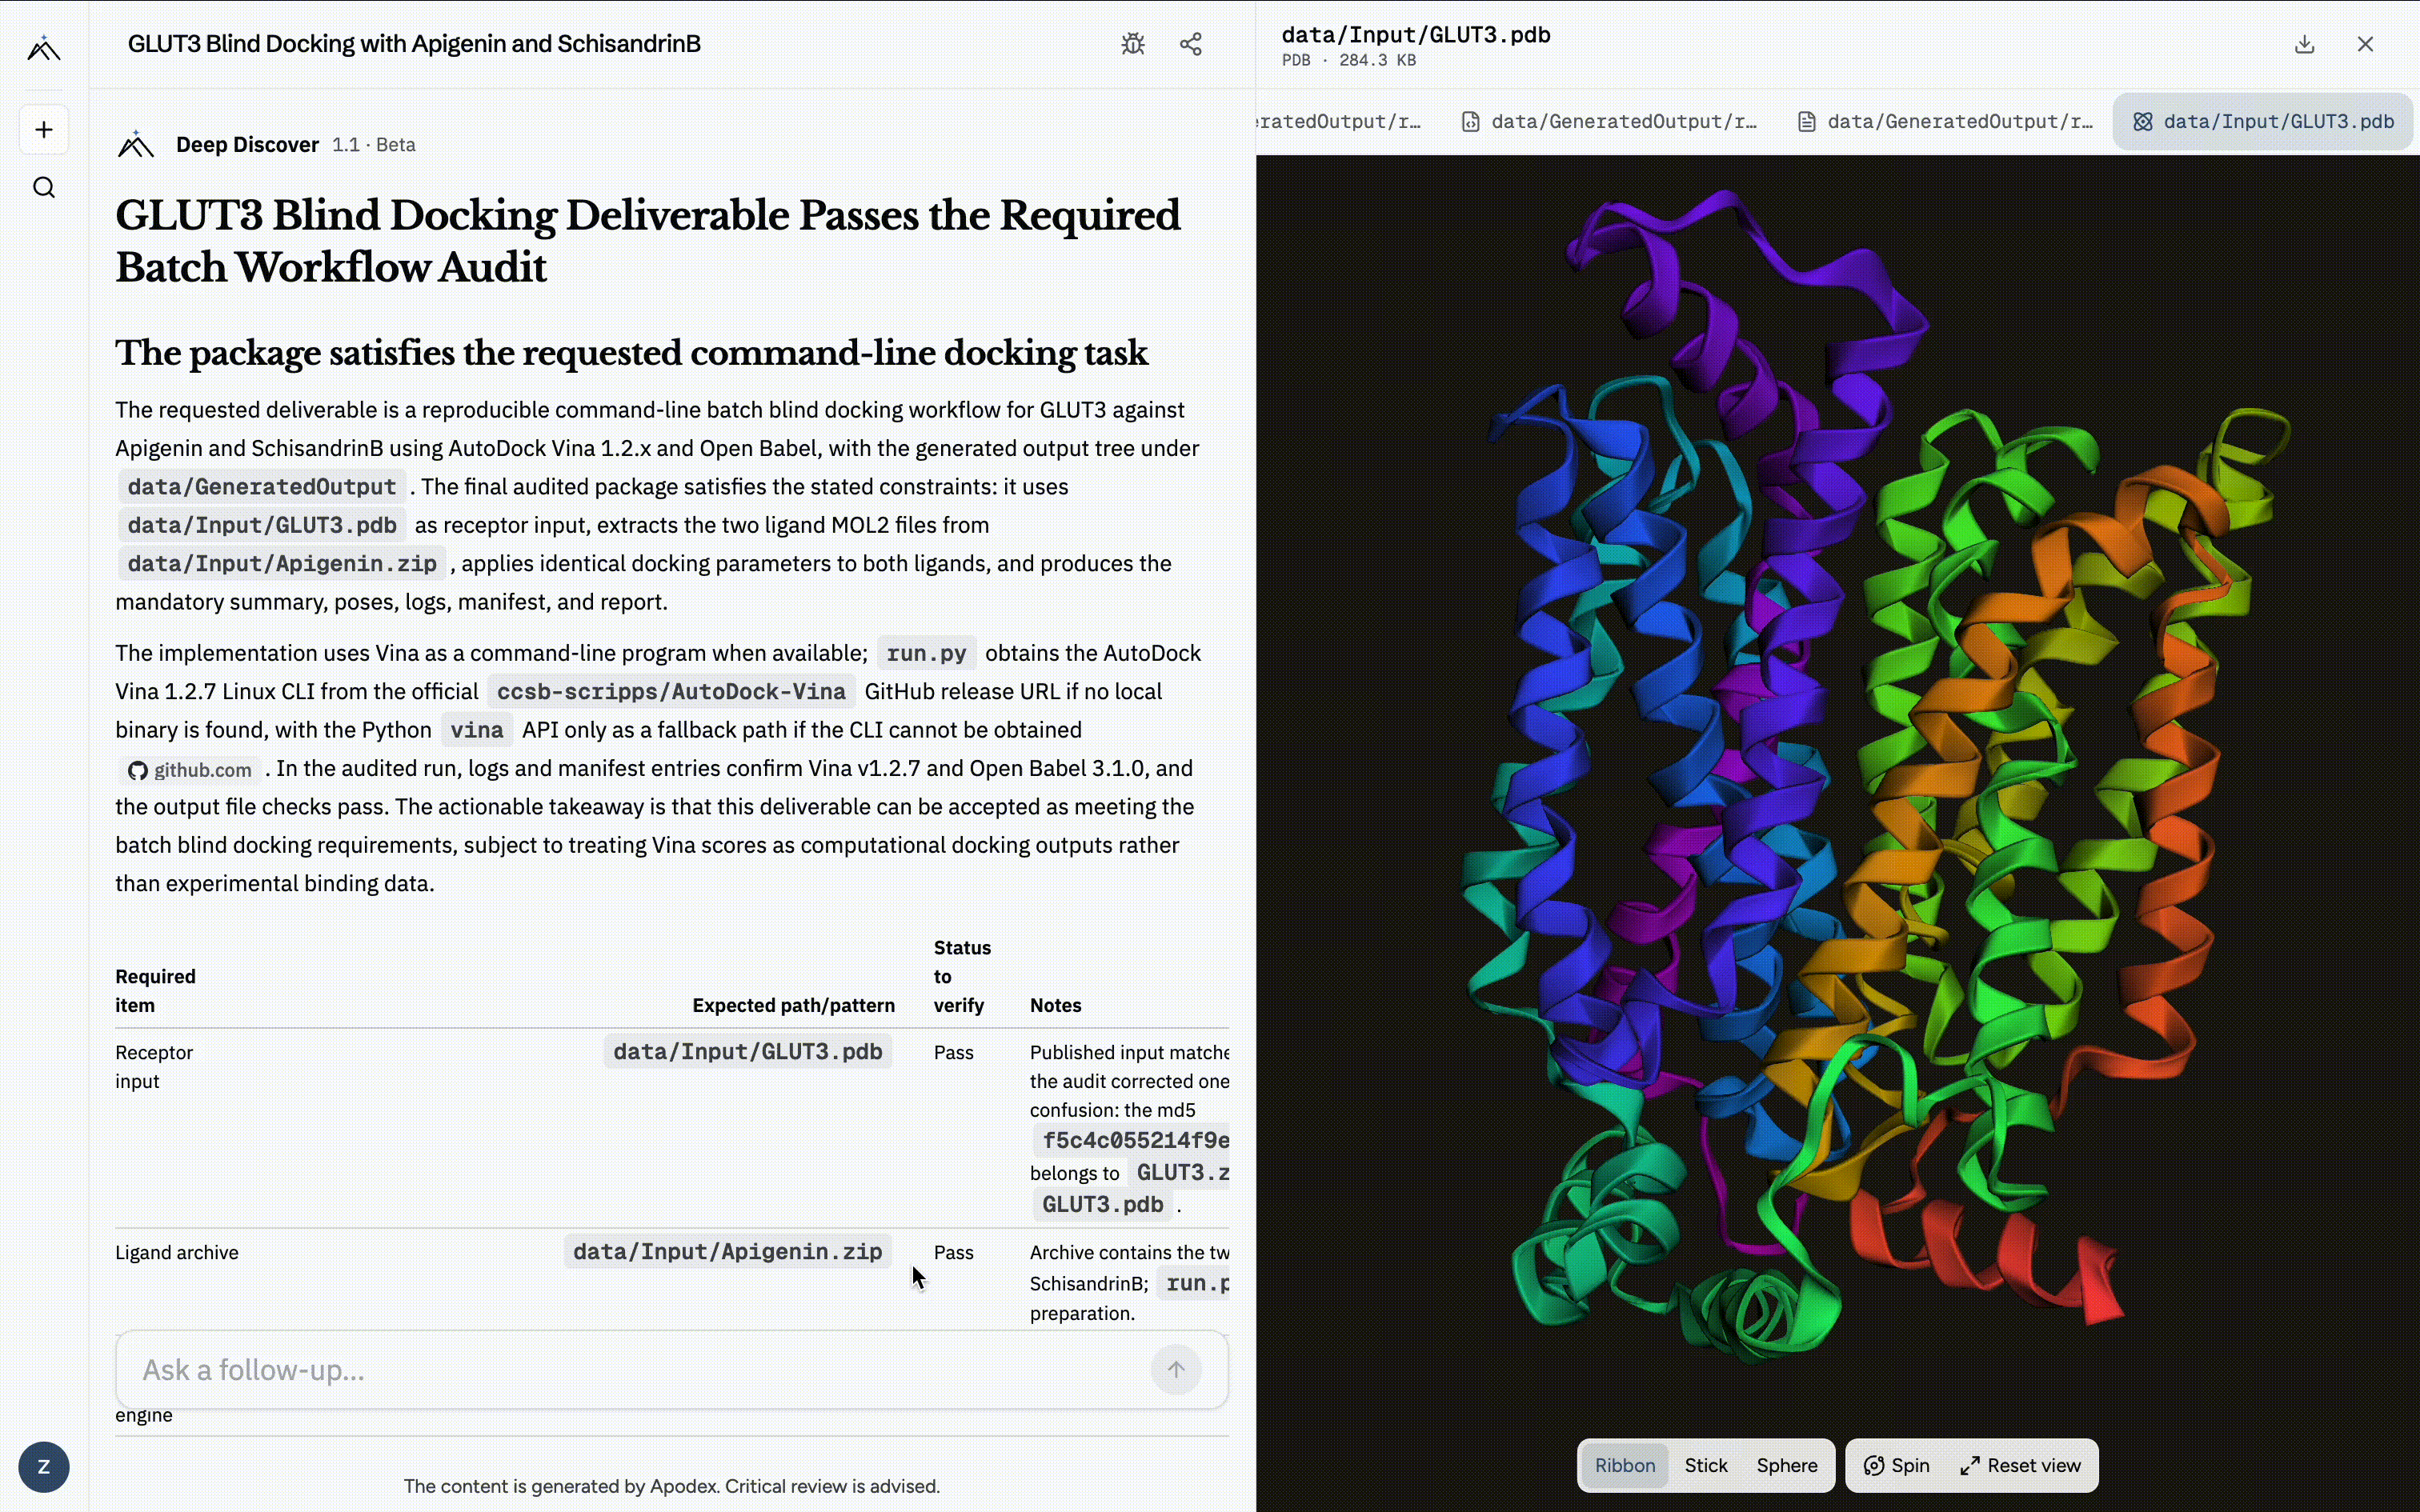Switch to Stick view mode

pos(1706,1465)
